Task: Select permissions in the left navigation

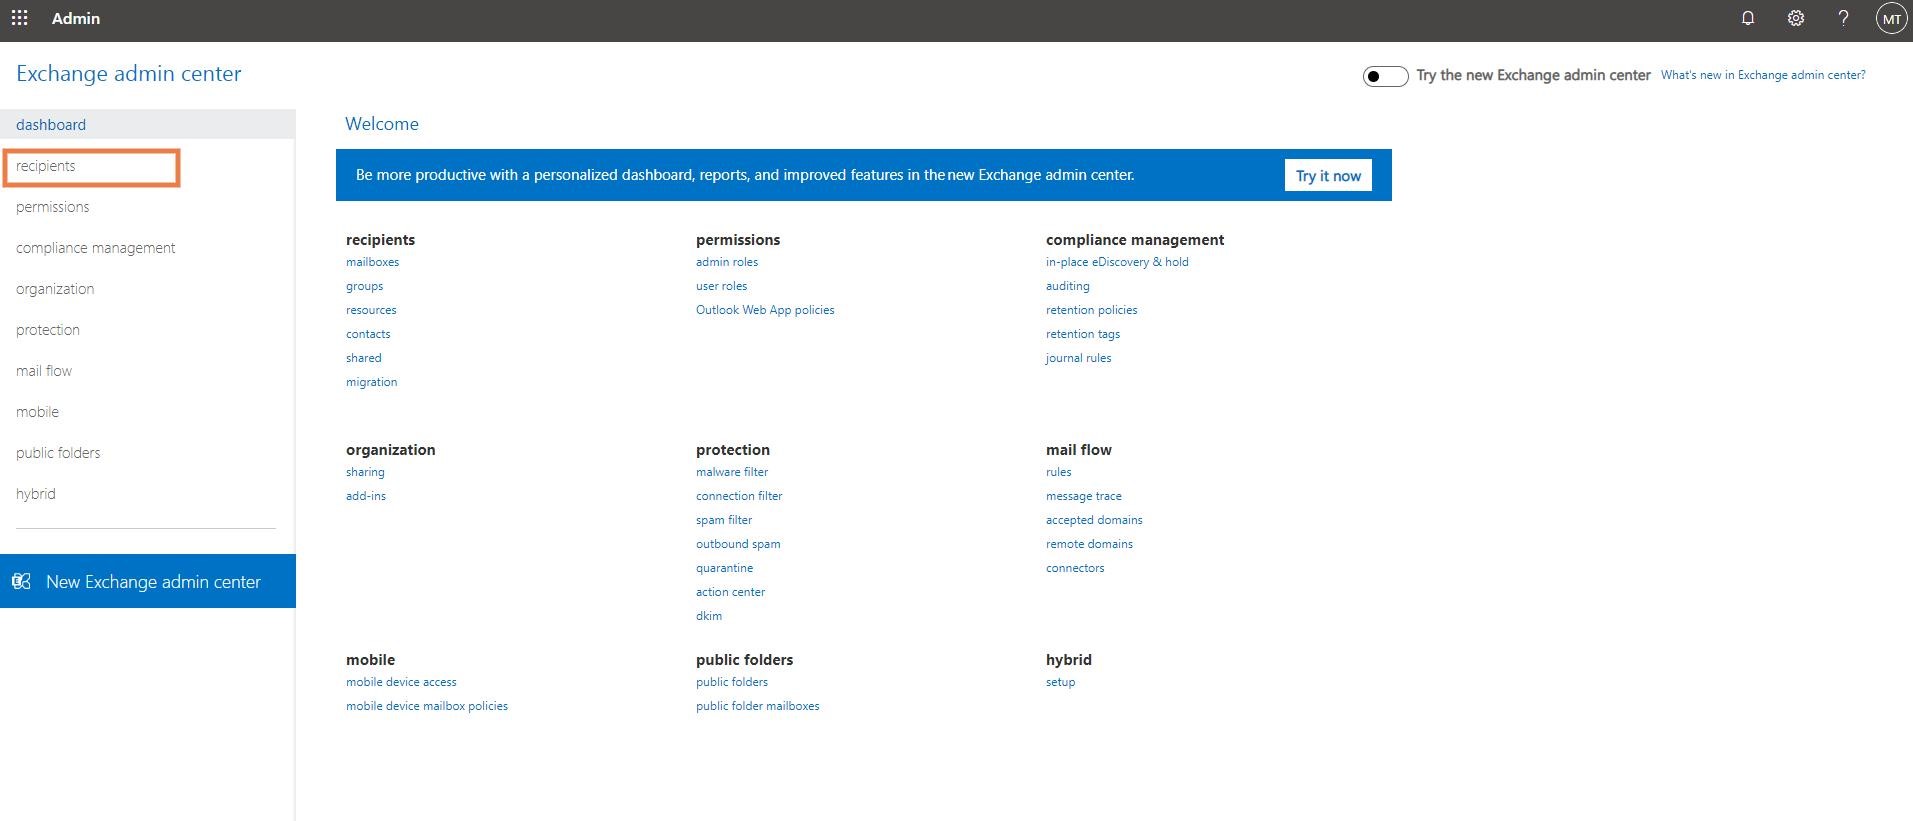Action: click(53, 207)
